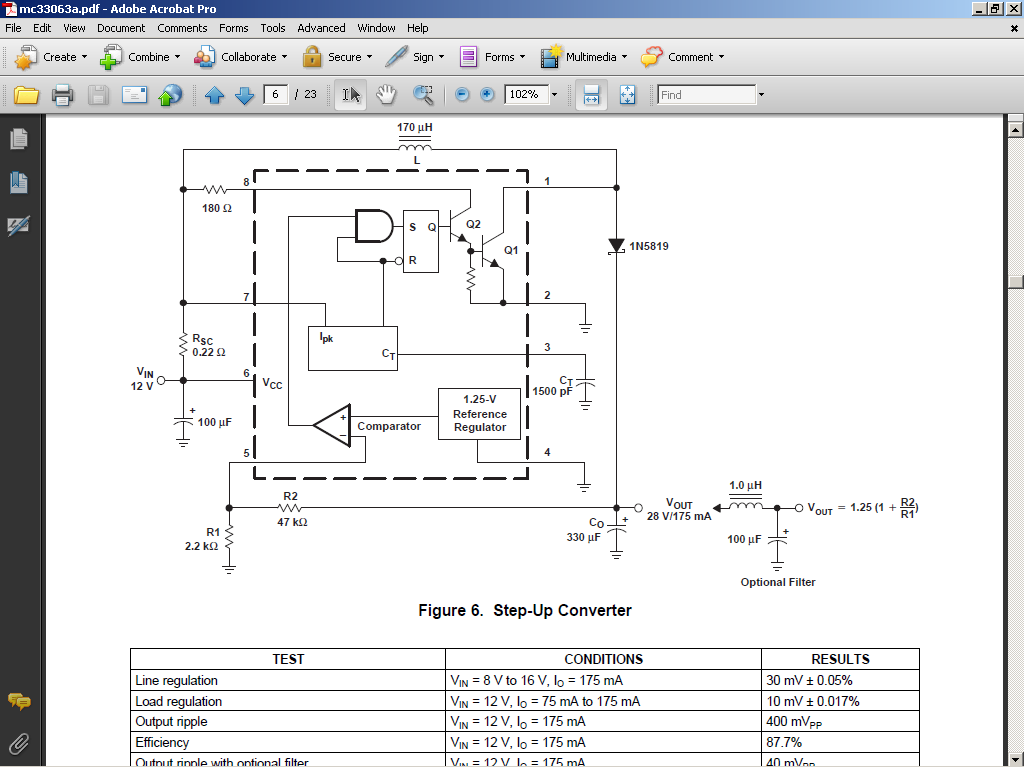Click the email envelope icon
This screenshot has height=768, width=1024.
[135, 95]
